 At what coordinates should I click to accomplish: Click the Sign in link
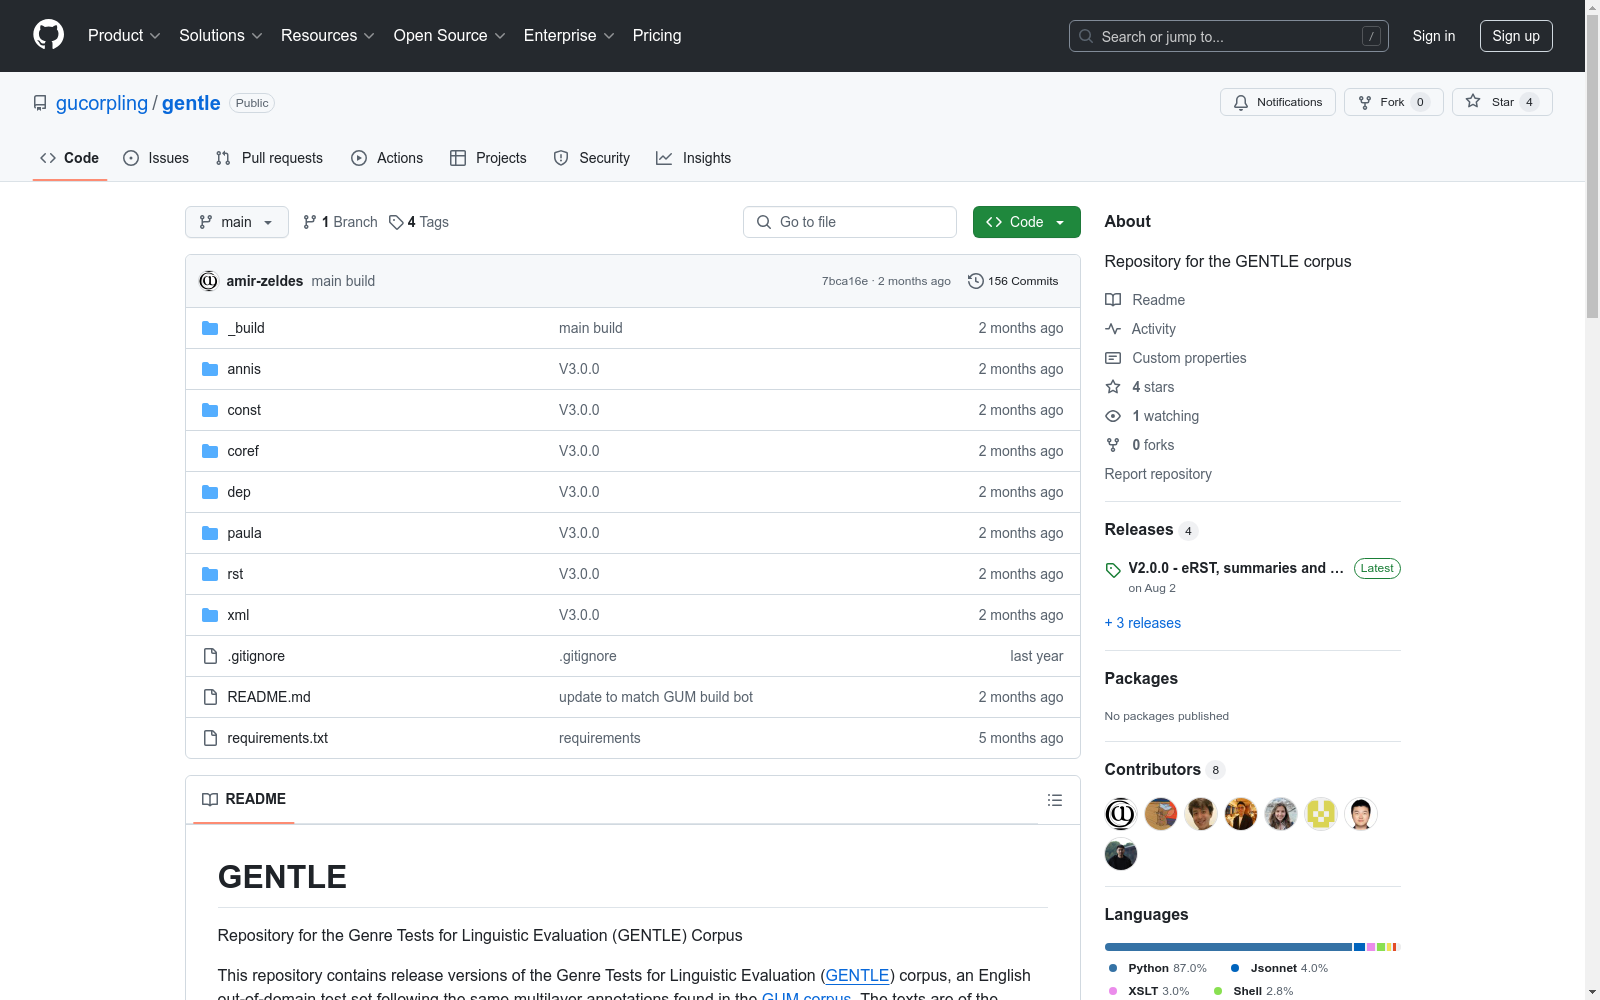(x=1434, y=36)
